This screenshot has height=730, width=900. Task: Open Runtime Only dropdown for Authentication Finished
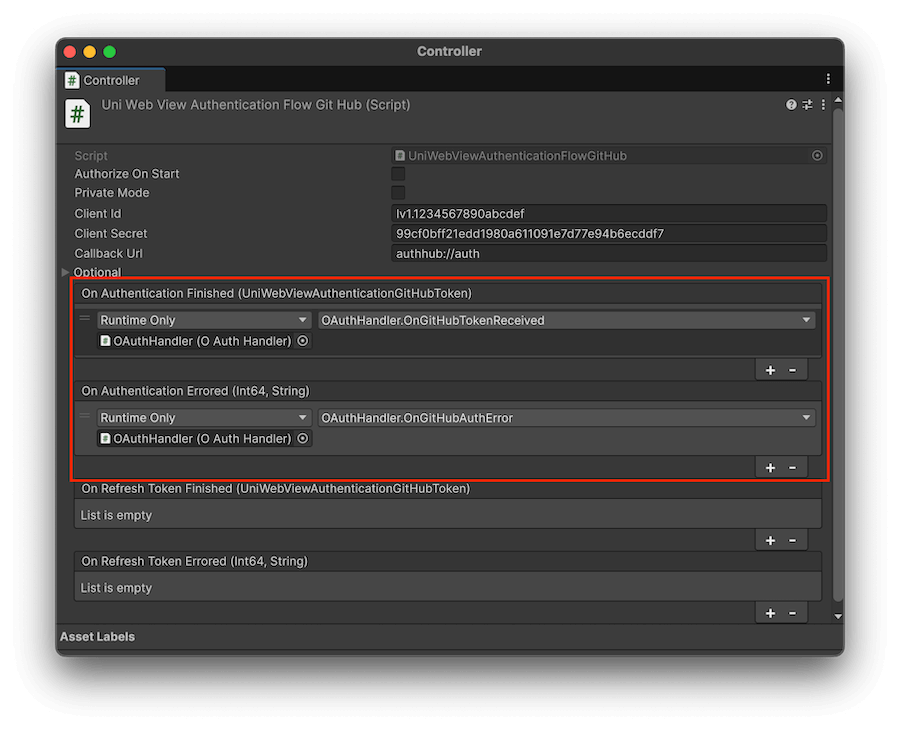204,320
